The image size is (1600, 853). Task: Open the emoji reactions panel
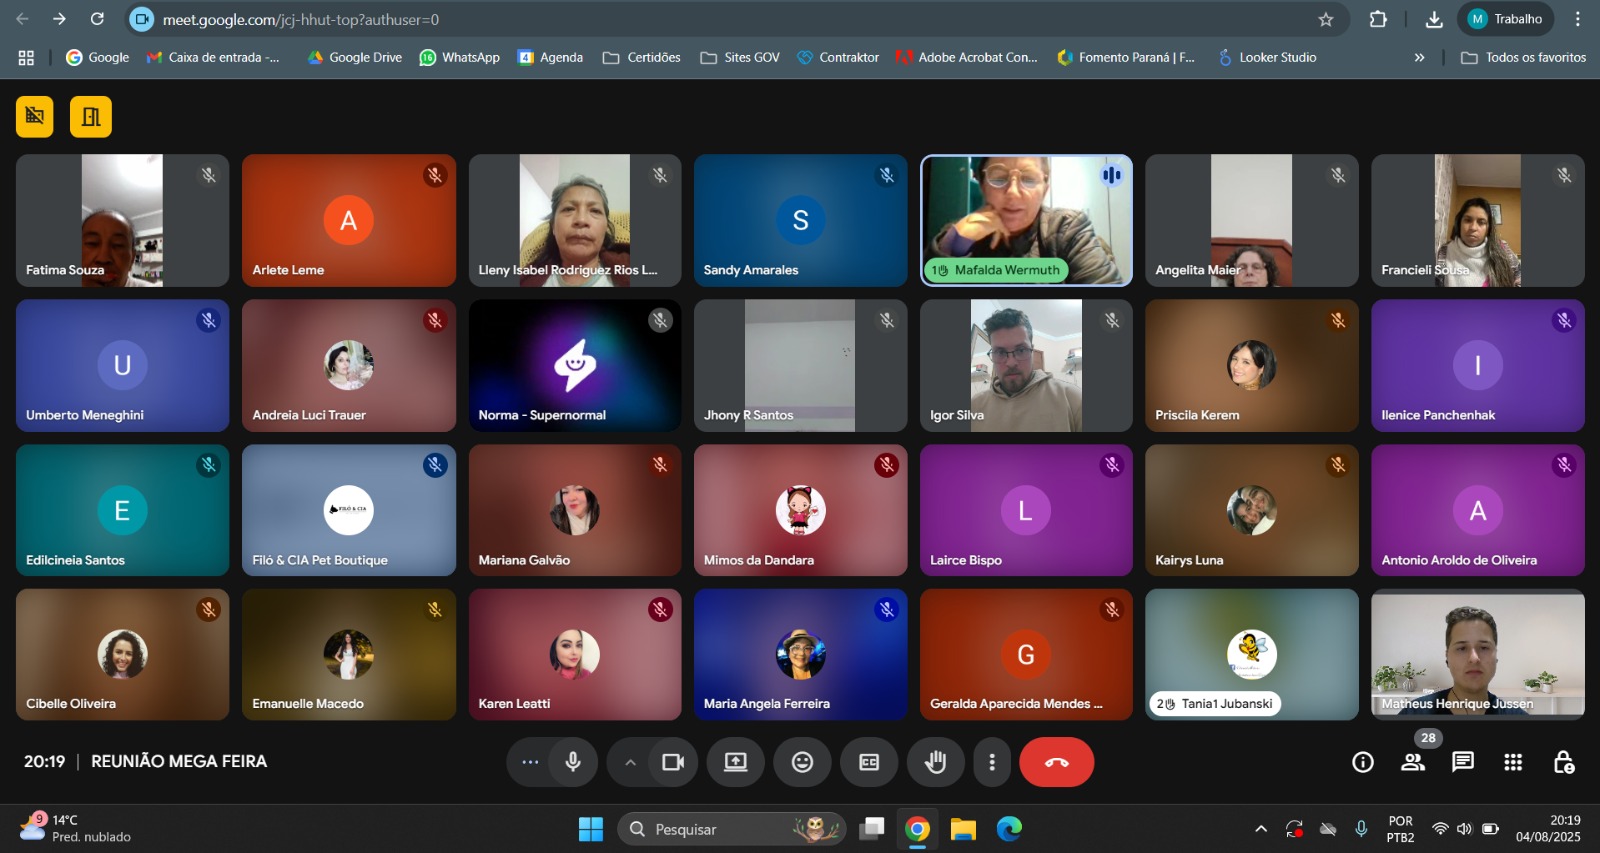[x=802, y=762]
